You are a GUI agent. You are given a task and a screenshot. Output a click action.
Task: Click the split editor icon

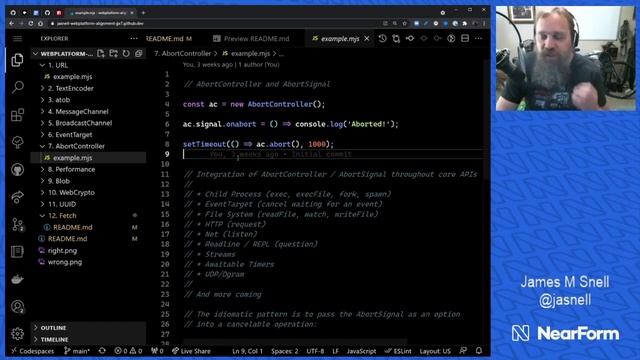point(465,38)
